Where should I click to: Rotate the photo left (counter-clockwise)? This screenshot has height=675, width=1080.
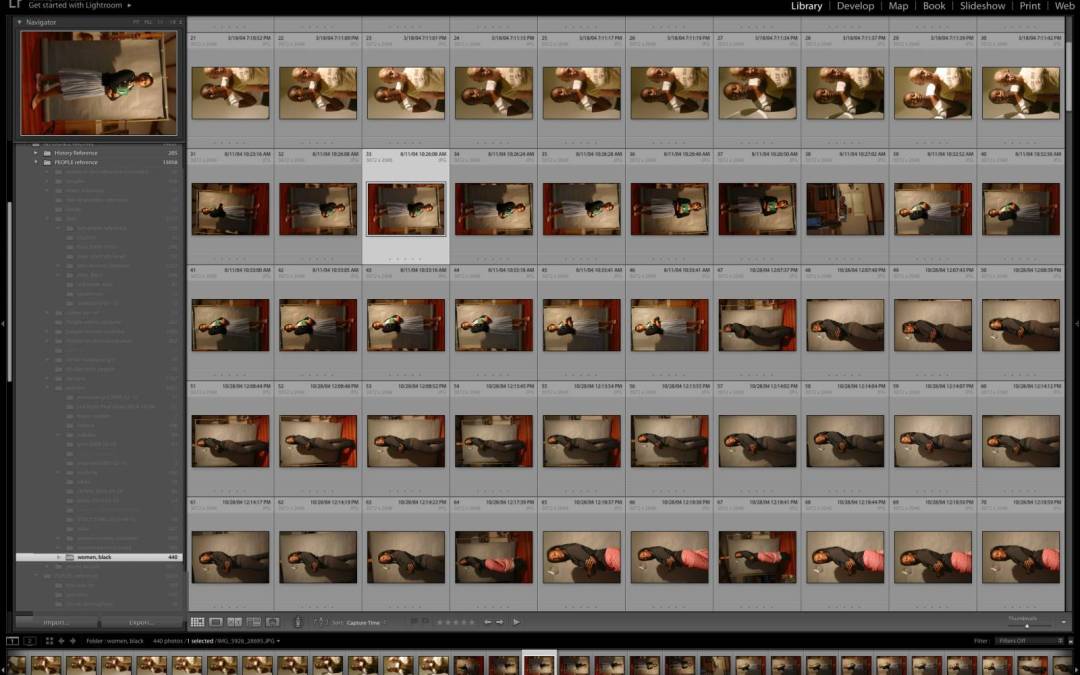point(488,622)
